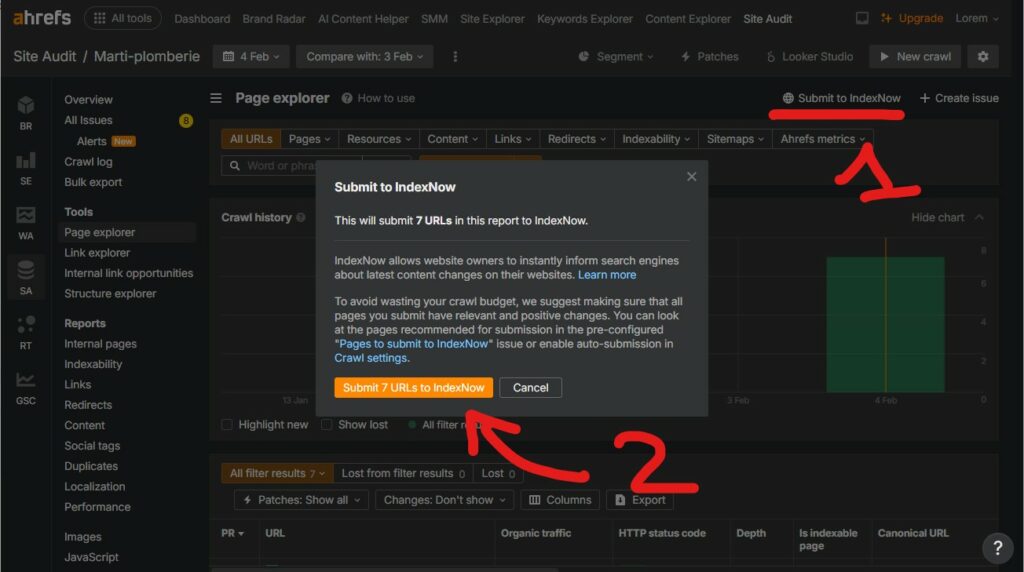This screenshot has width=1024, height=572.
Task: Click Cancel in the IndexNow dialog
Action: (530, 387)
